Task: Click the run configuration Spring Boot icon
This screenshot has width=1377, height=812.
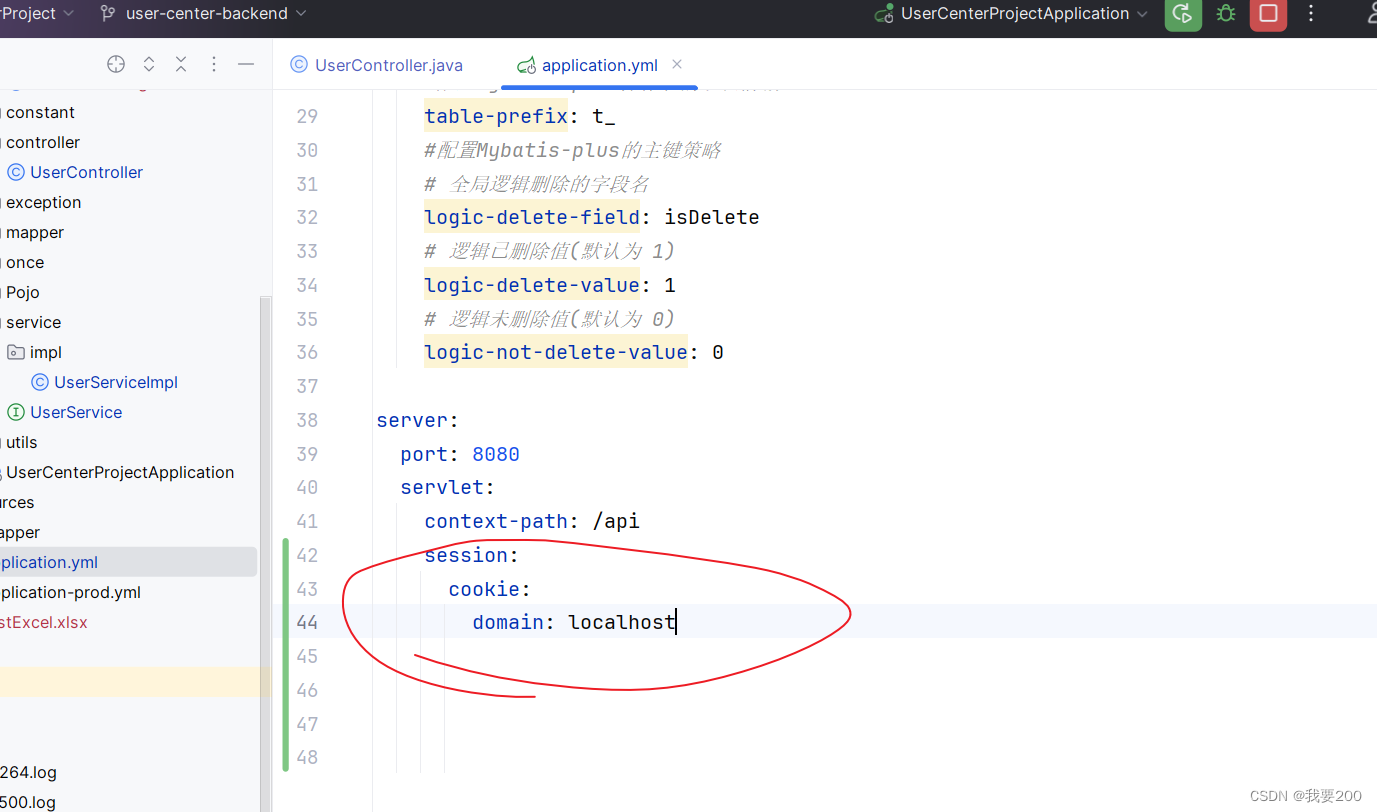Action: (x=883, y=14)
